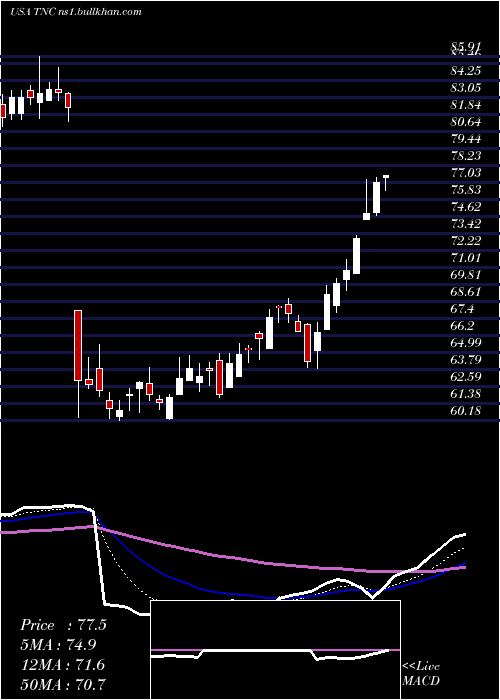Click the '5MA : 74.9' readout
The image size is (500, 700).
coord(58,645)
